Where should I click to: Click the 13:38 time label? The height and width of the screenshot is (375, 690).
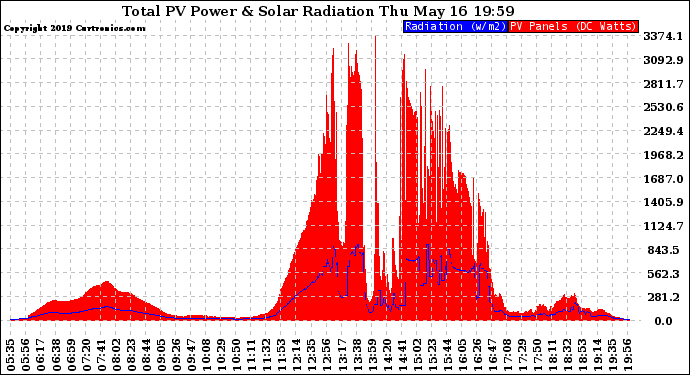(357, 355)
